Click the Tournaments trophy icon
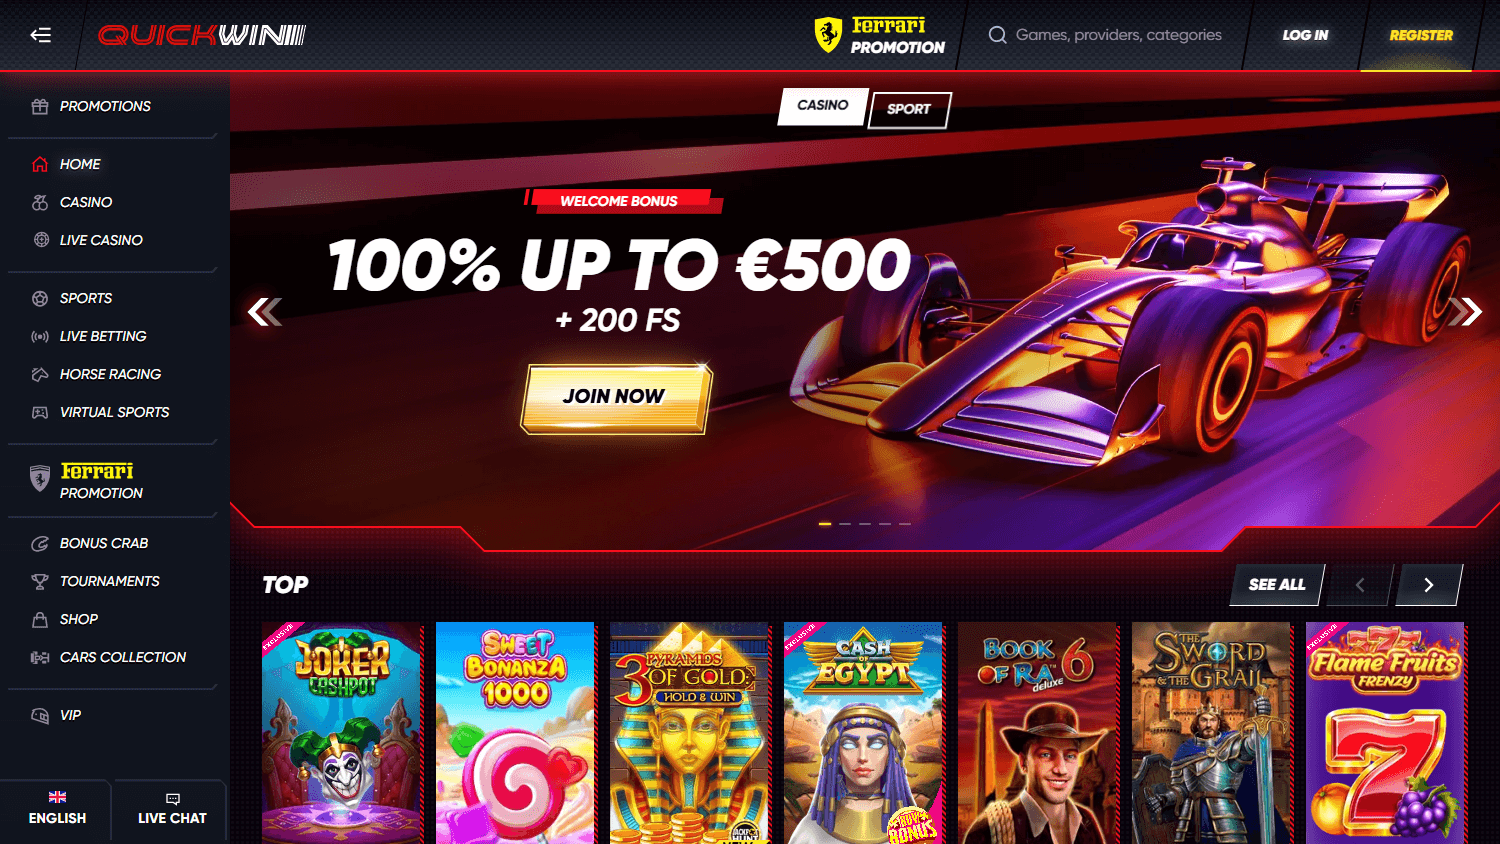Screen dimensions: 1500x844 pos(40,581)
